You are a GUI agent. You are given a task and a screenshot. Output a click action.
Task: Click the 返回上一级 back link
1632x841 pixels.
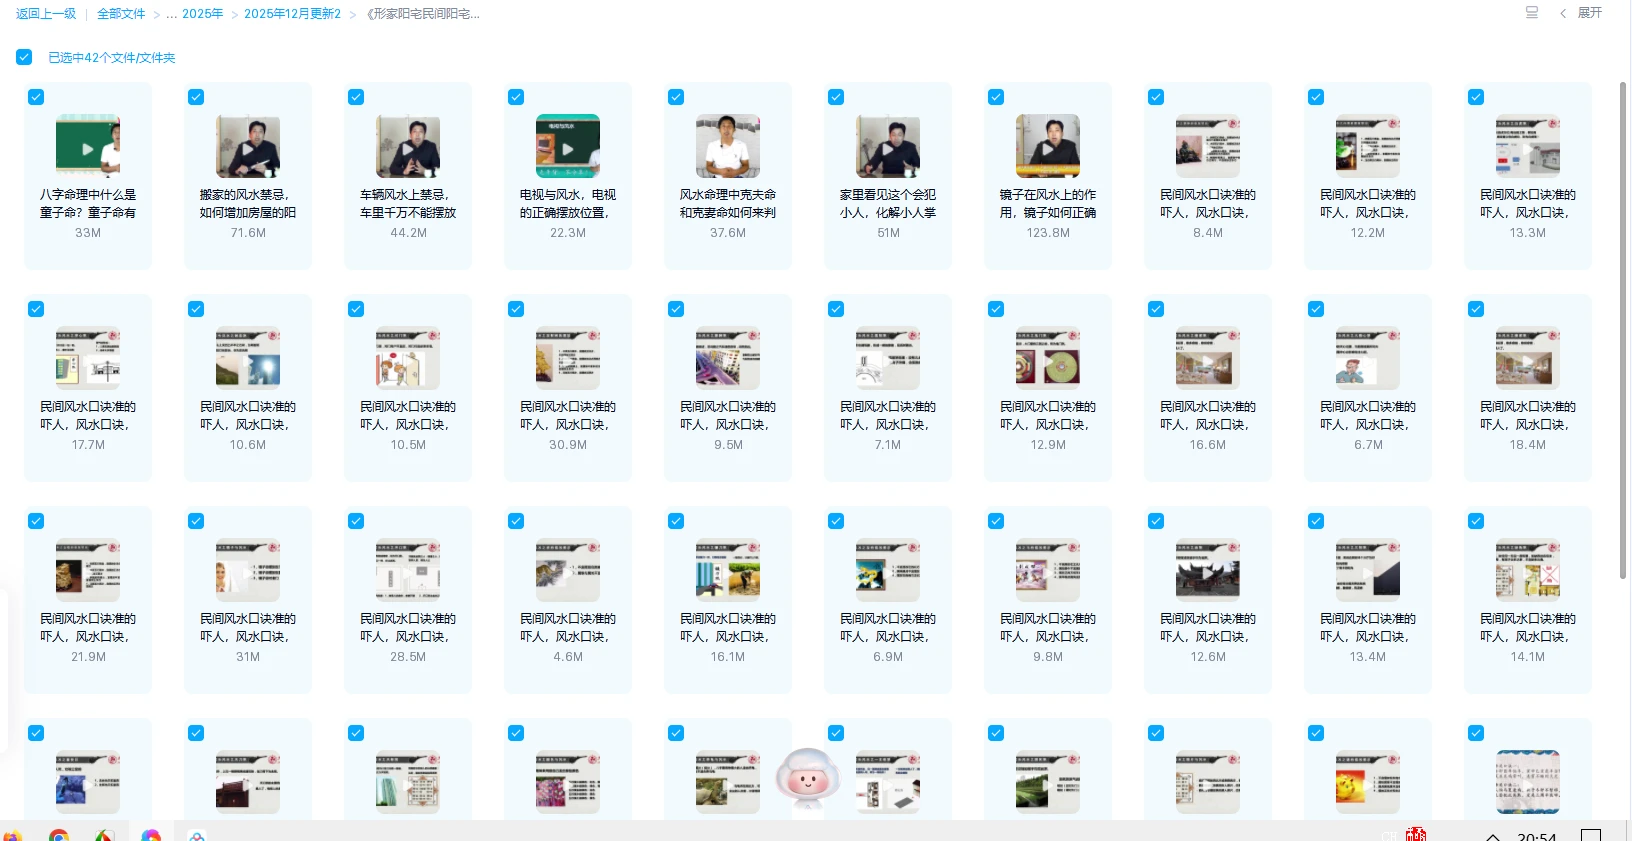(46, 14)
